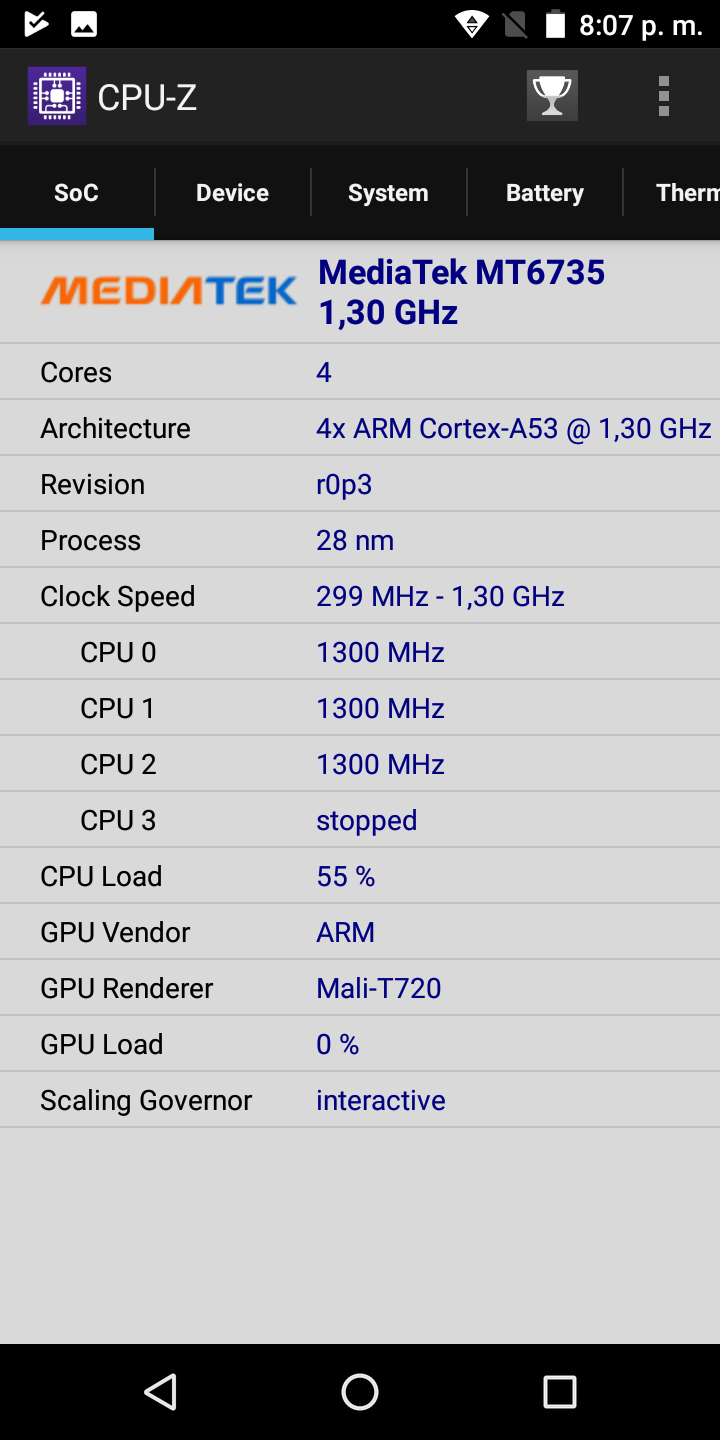Tap the GPU Renderer Mali-T720 row

point(360,988)
